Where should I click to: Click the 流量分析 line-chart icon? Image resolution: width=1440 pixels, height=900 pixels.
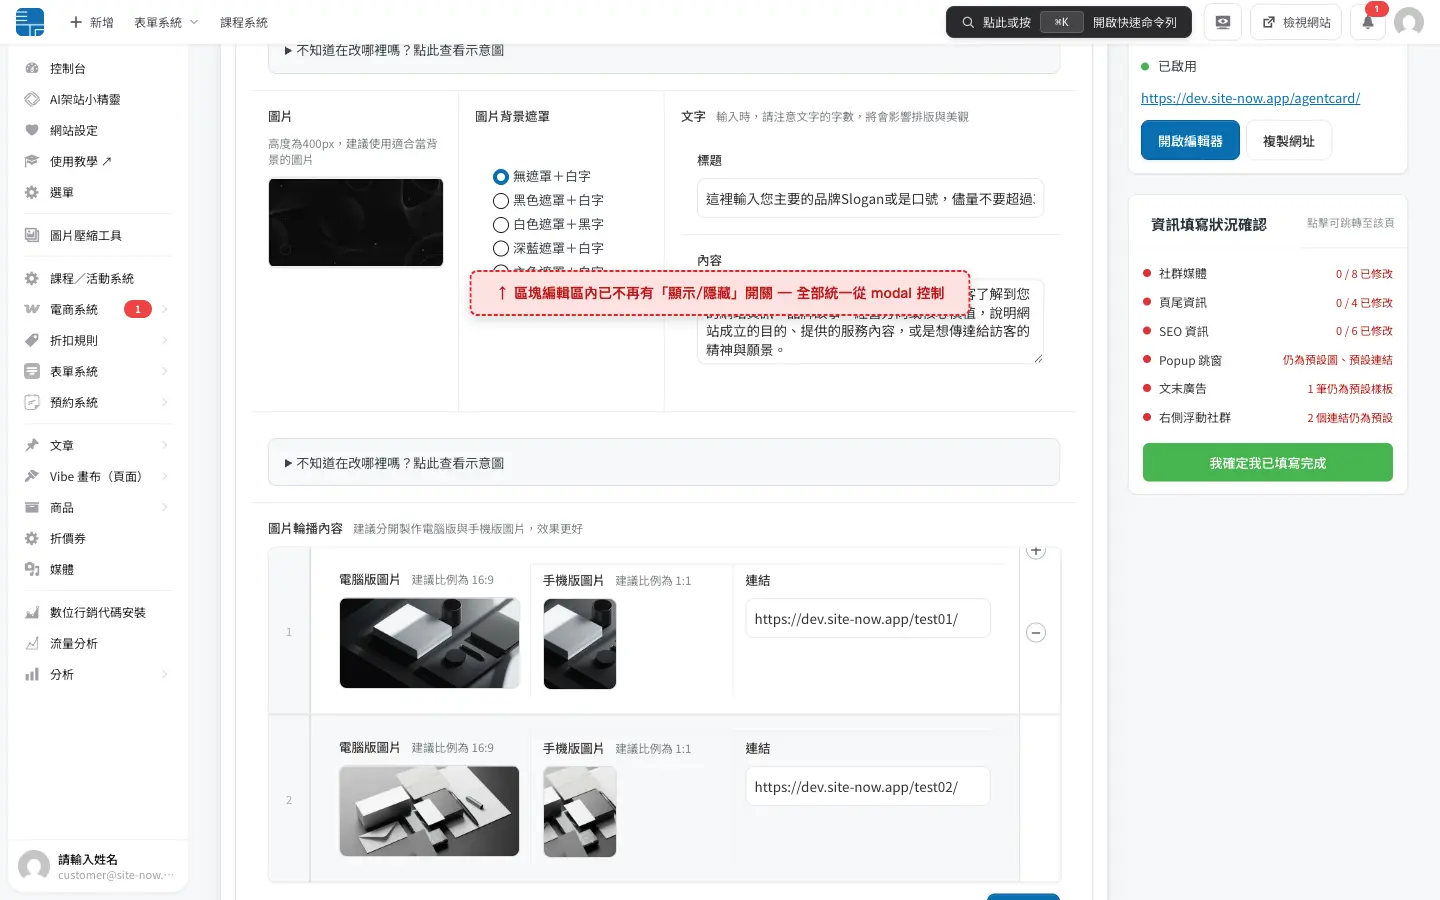coord(32,643)
